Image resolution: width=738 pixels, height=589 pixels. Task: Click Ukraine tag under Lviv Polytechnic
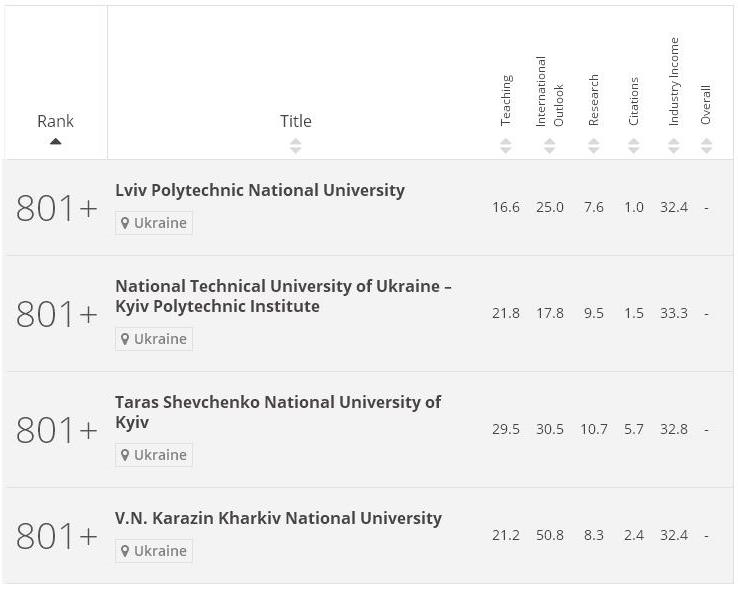tap(154, 223)
